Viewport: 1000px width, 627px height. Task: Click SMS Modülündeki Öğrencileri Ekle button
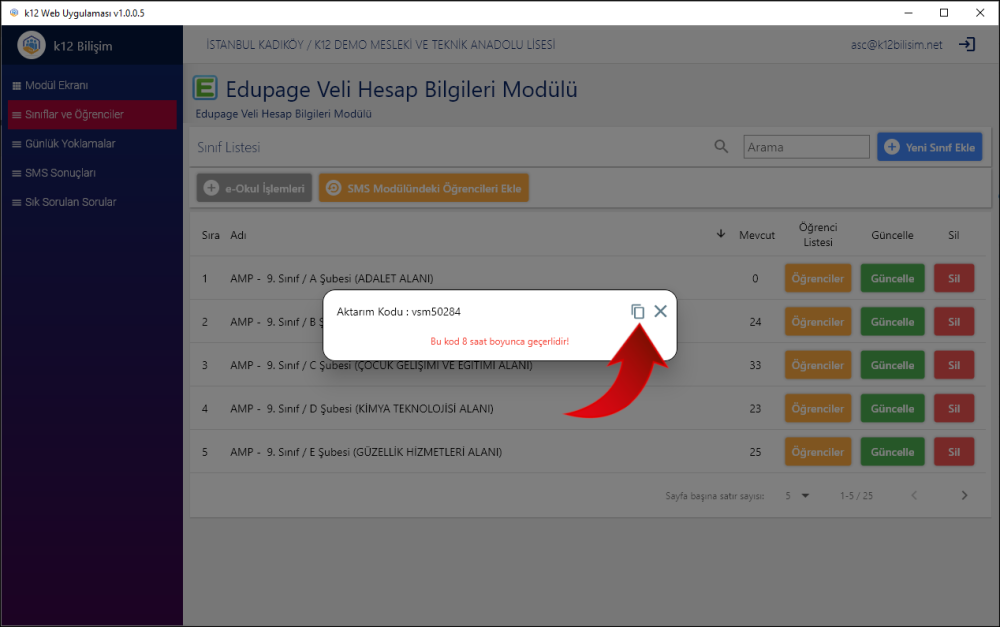(x=423, y=188)
